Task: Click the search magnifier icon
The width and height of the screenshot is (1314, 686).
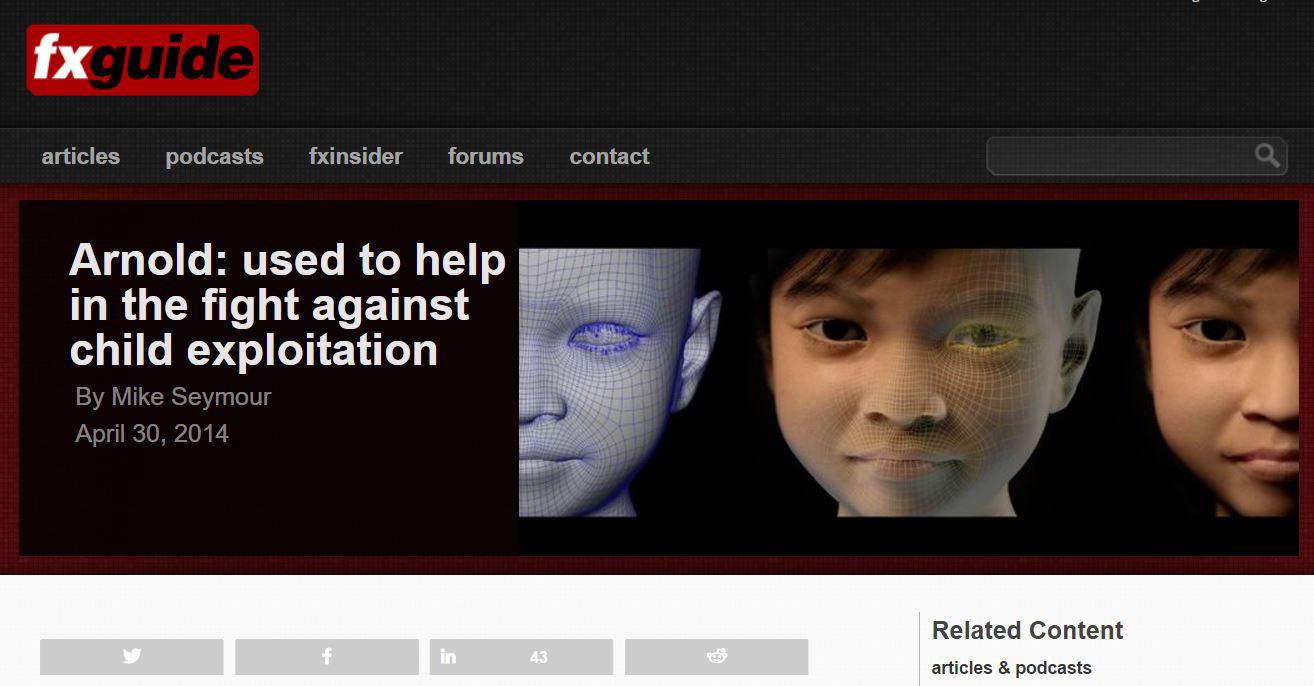Action: tap(1267, 155)
